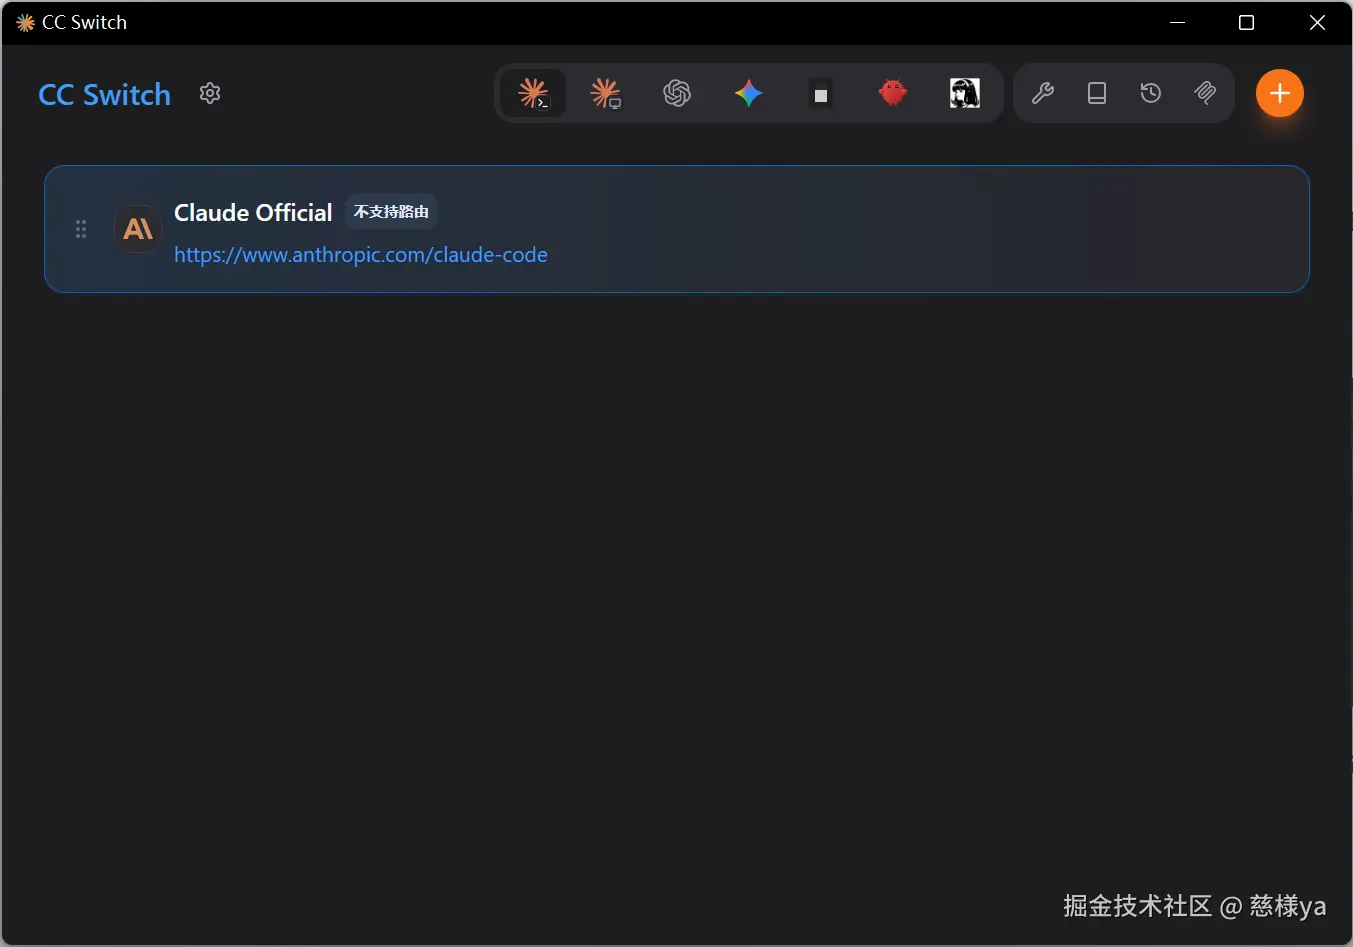
Task: Add a new provider with orange plus button
Action: coord(1280,93)
